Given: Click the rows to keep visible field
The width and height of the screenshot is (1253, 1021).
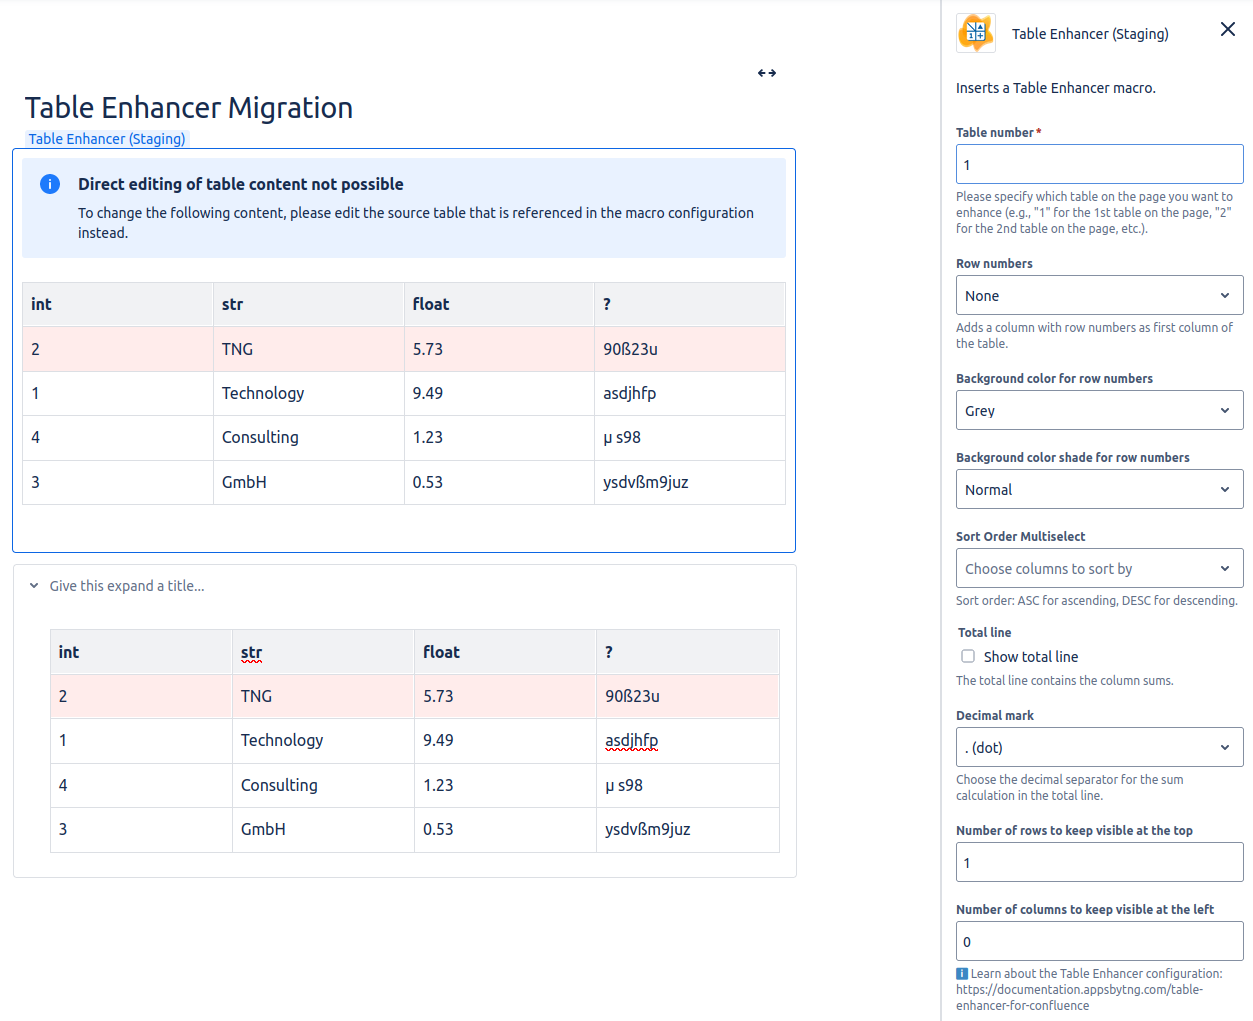Looking at the screenshot, I should click(1098, 863).
